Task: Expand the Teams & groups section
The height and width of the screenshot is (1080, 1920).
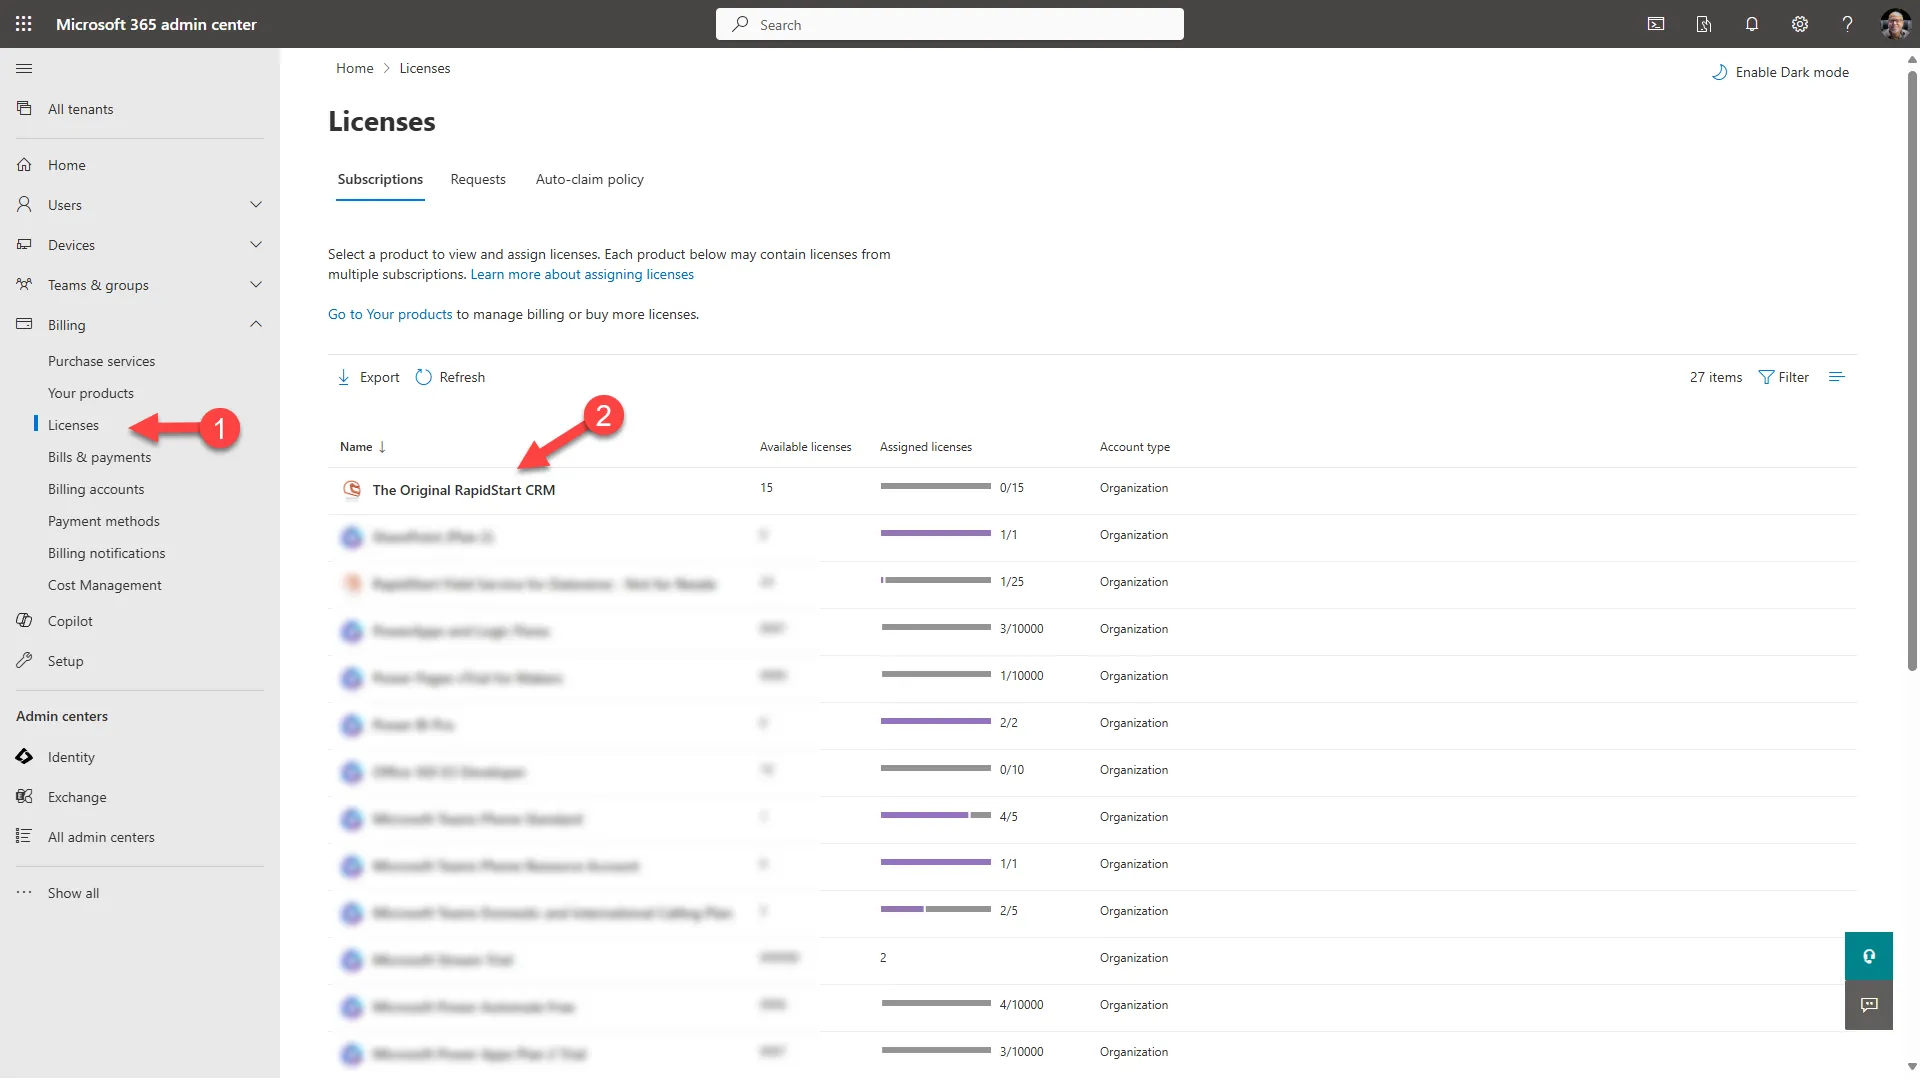Action: point(256,284)
